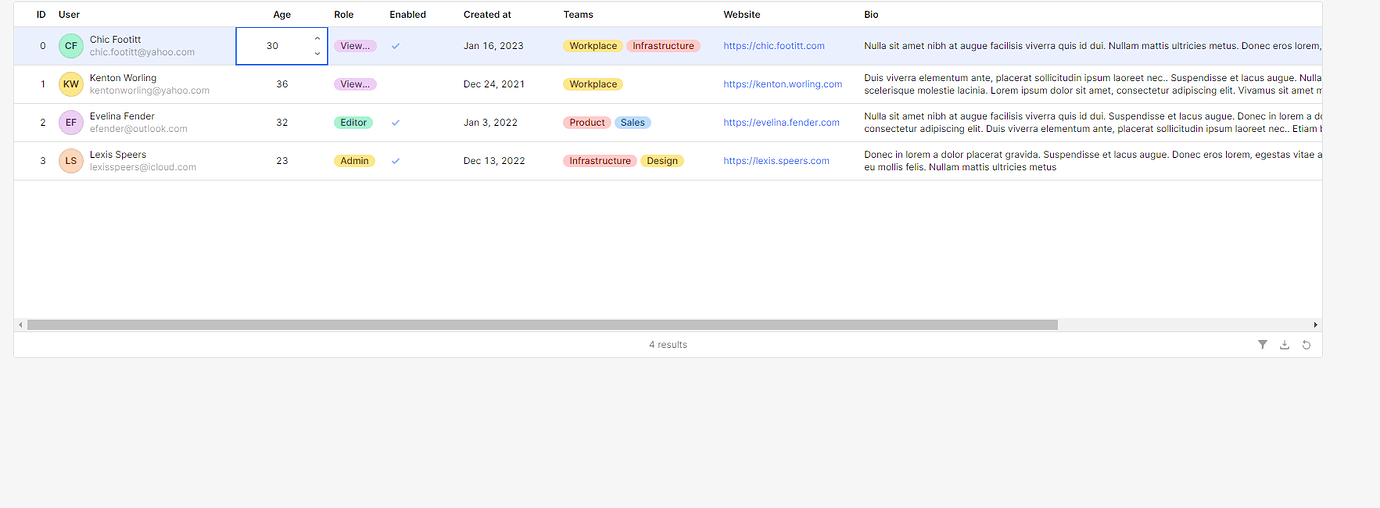Click the date Dec 24, 2021
Image resolution: width=1380 pixels, height=508 pixels.
click(x=494, y=84)
